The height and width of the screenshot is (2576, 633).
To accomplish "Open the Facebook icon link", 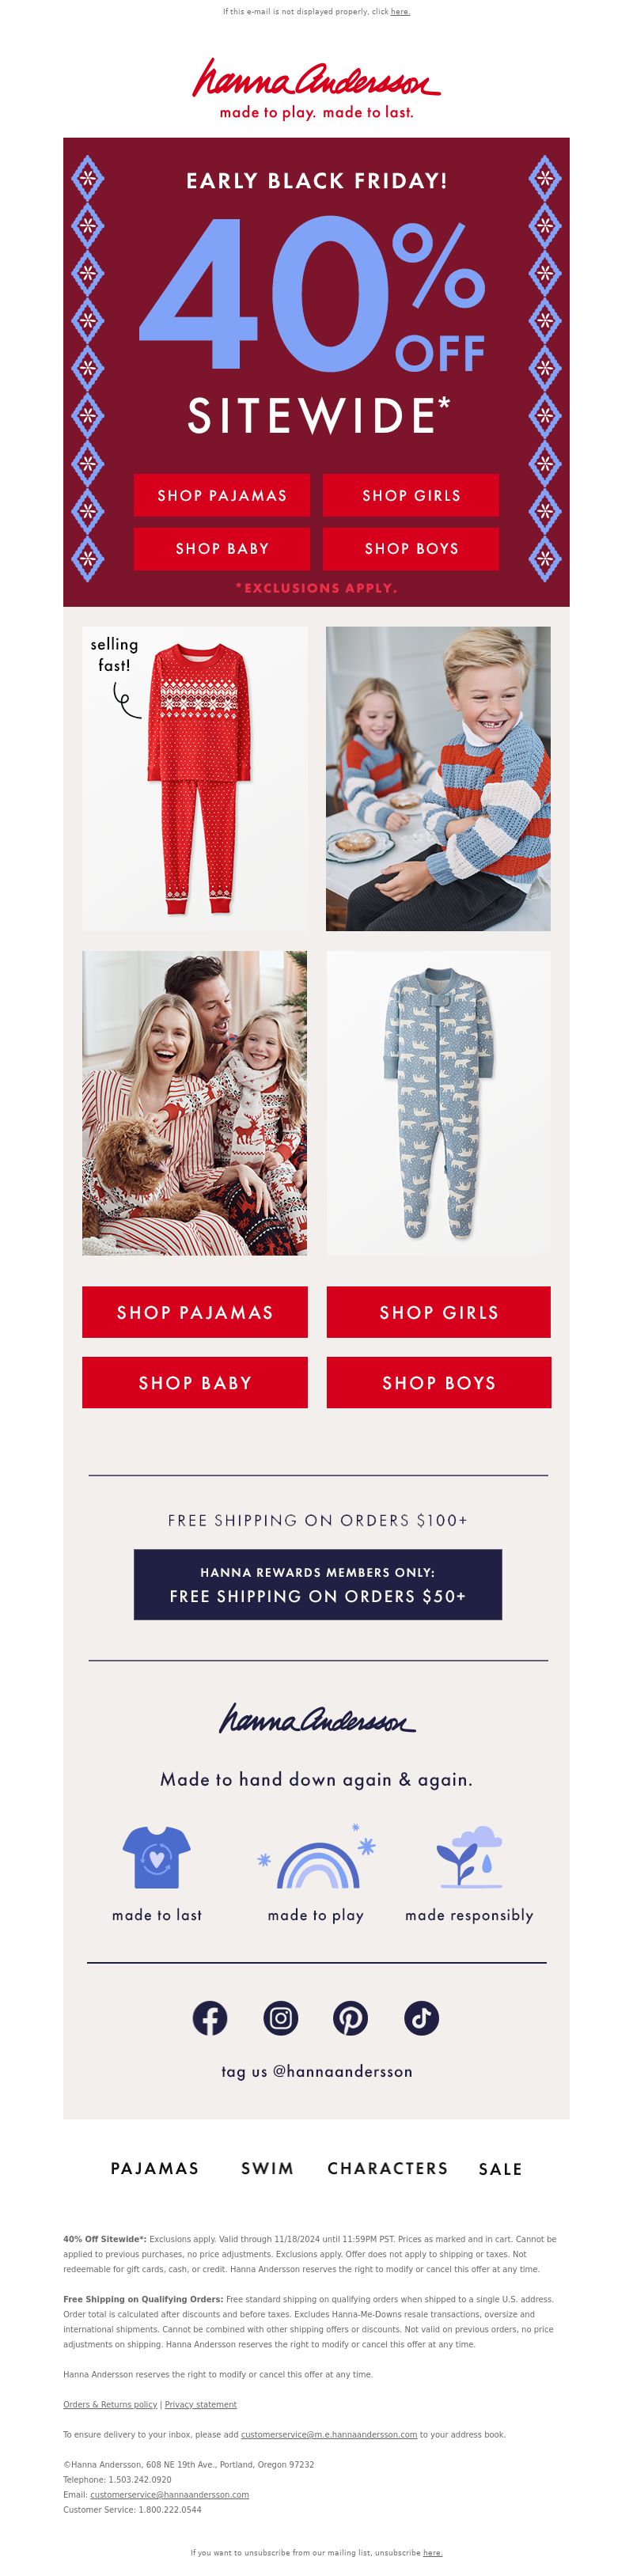I will click(x=210, y=2018).
